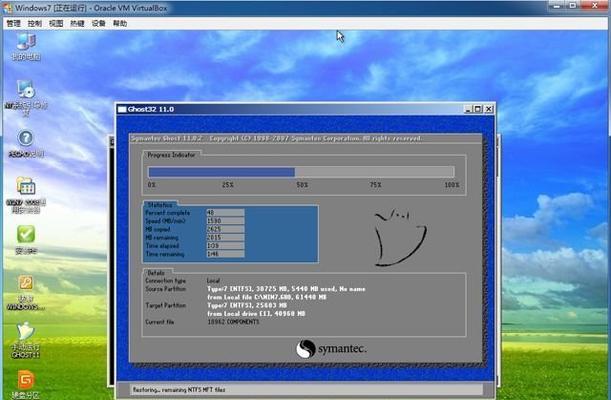Screen dimensions: 611x400
Task: Open the 视图 menu
Action: tap(56, 23)
